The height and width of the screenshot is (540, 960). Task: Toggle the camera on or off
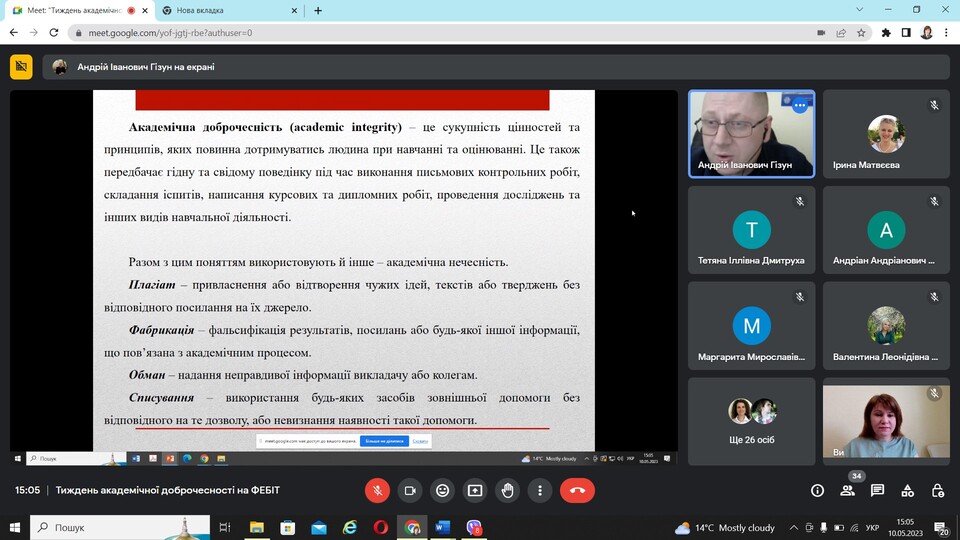click(x=409, y=490)
